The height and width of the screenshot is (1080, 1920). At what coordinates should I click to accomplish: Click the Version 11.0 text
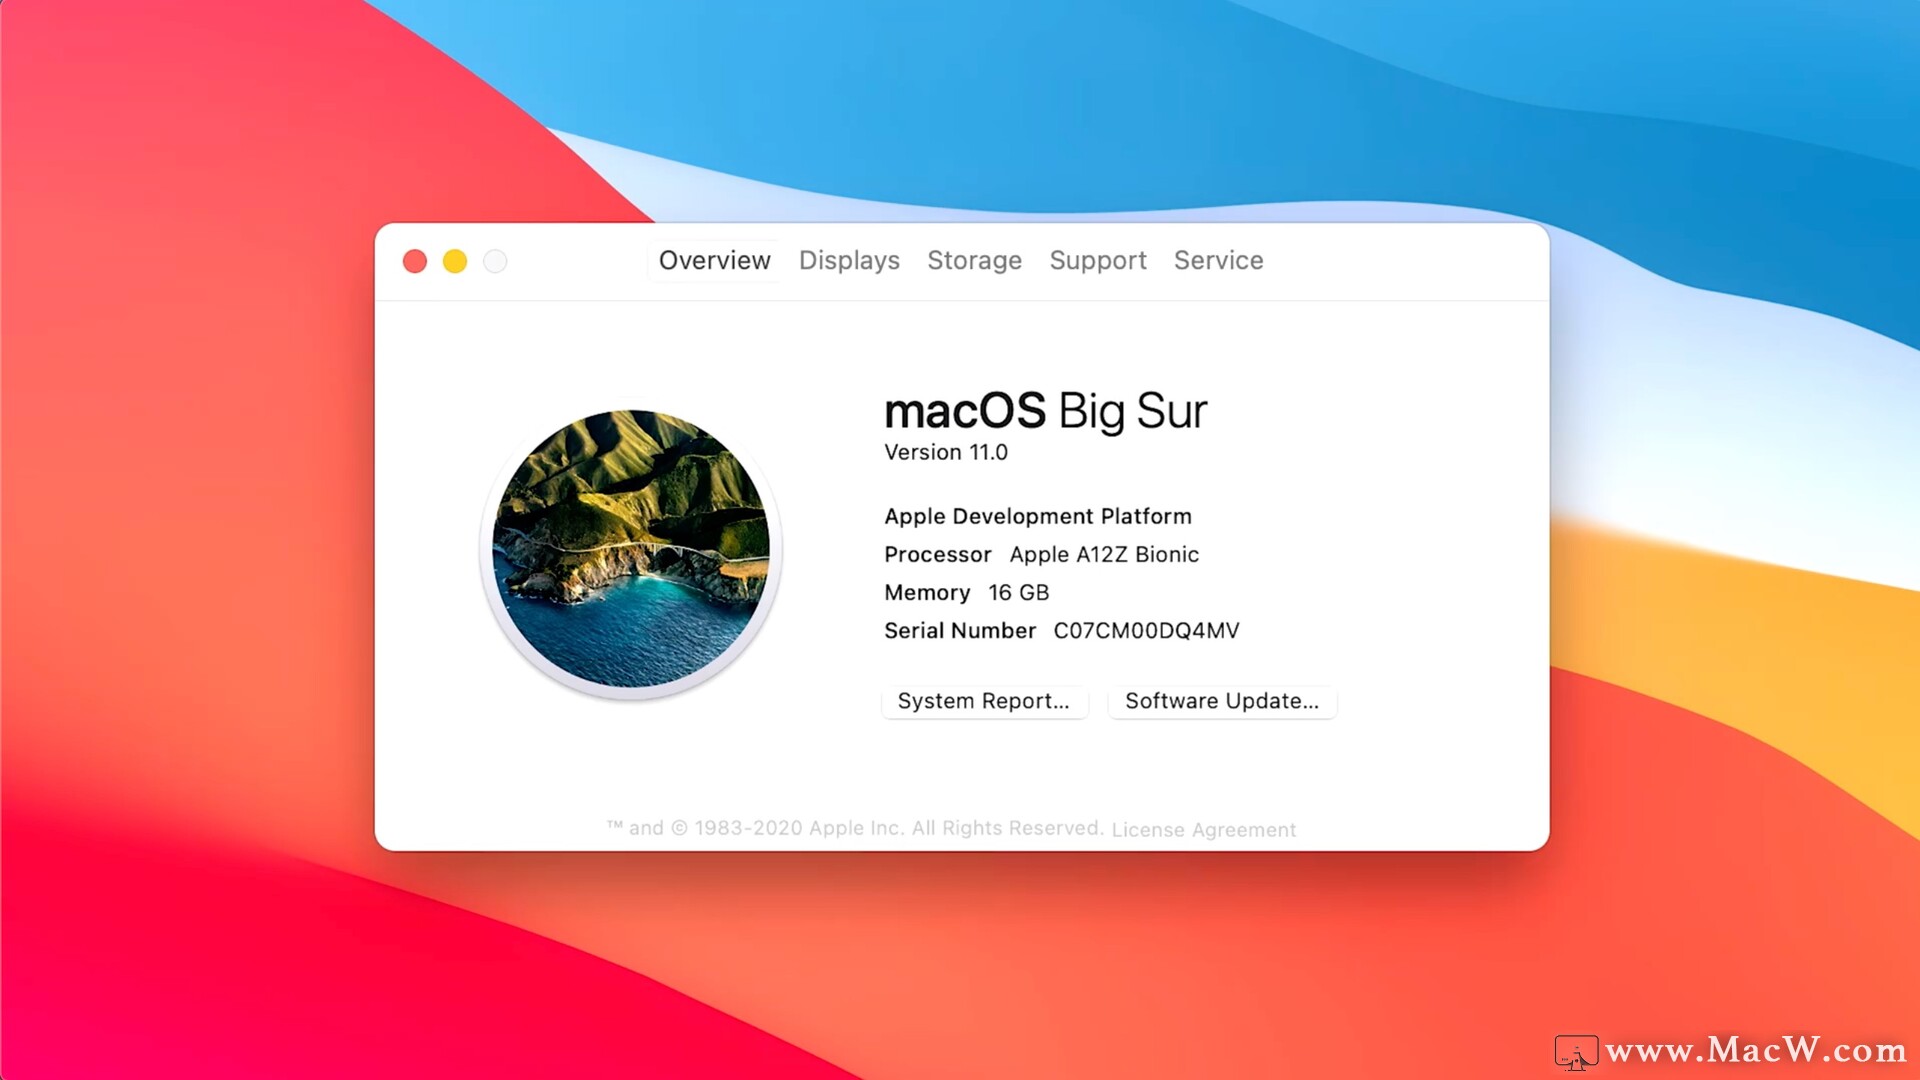pyautogui.click(x=949, y=452)
